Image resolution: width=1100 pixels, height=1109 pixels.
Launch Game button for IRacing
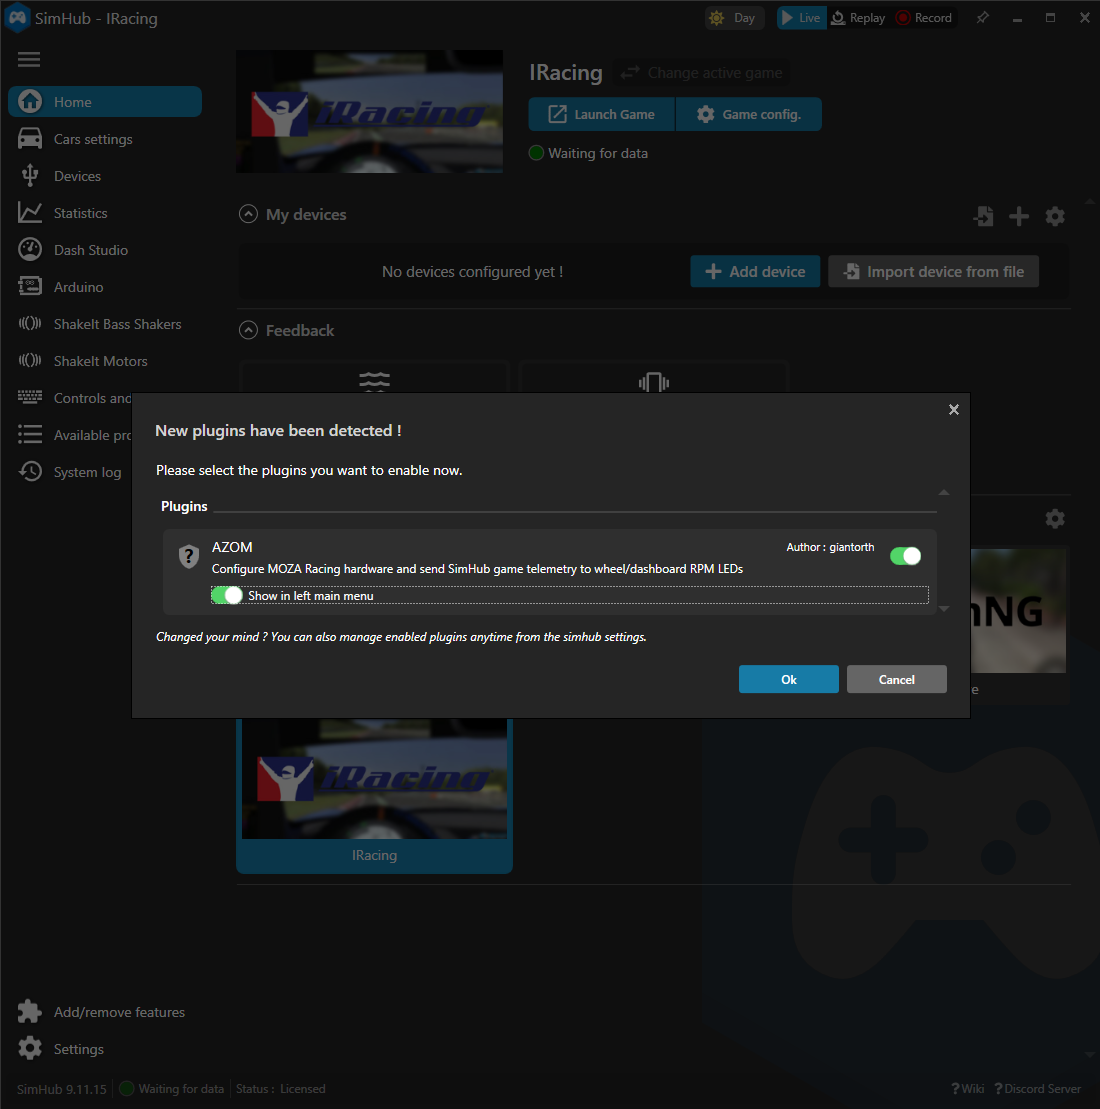(601, 115)
